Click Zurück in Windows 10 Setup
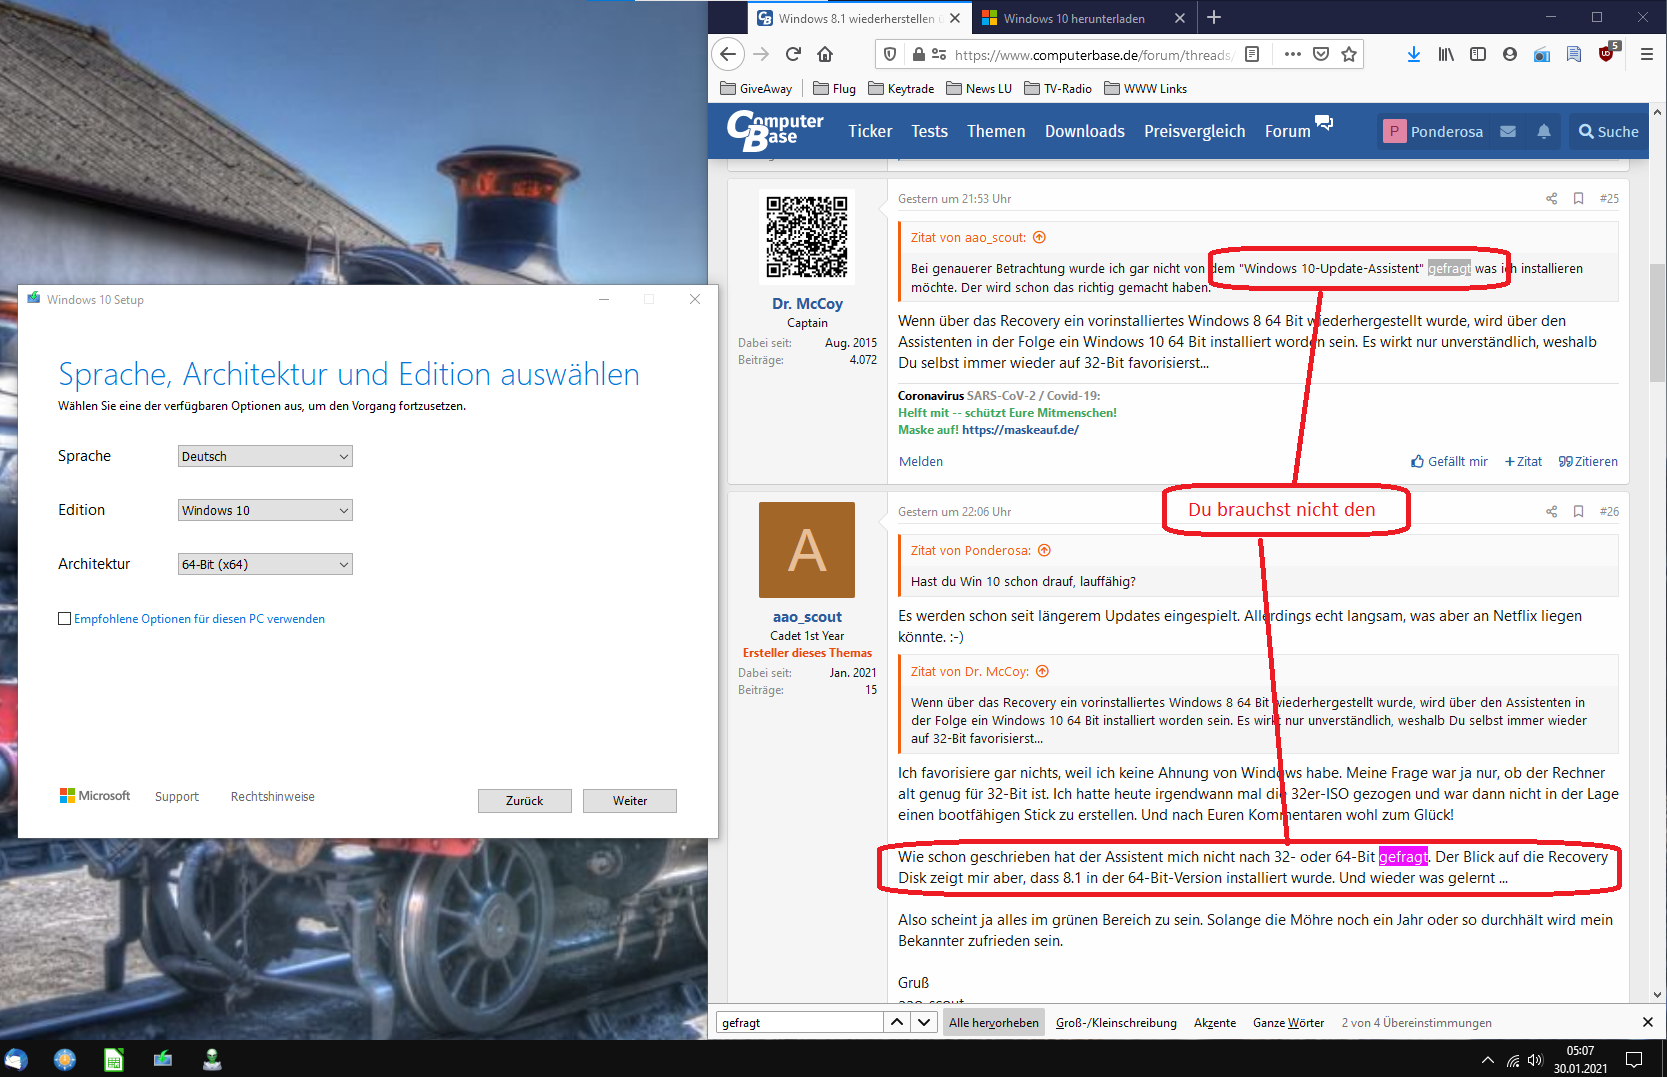The width and height of the screenshot is (1667, 1077). 525,801
